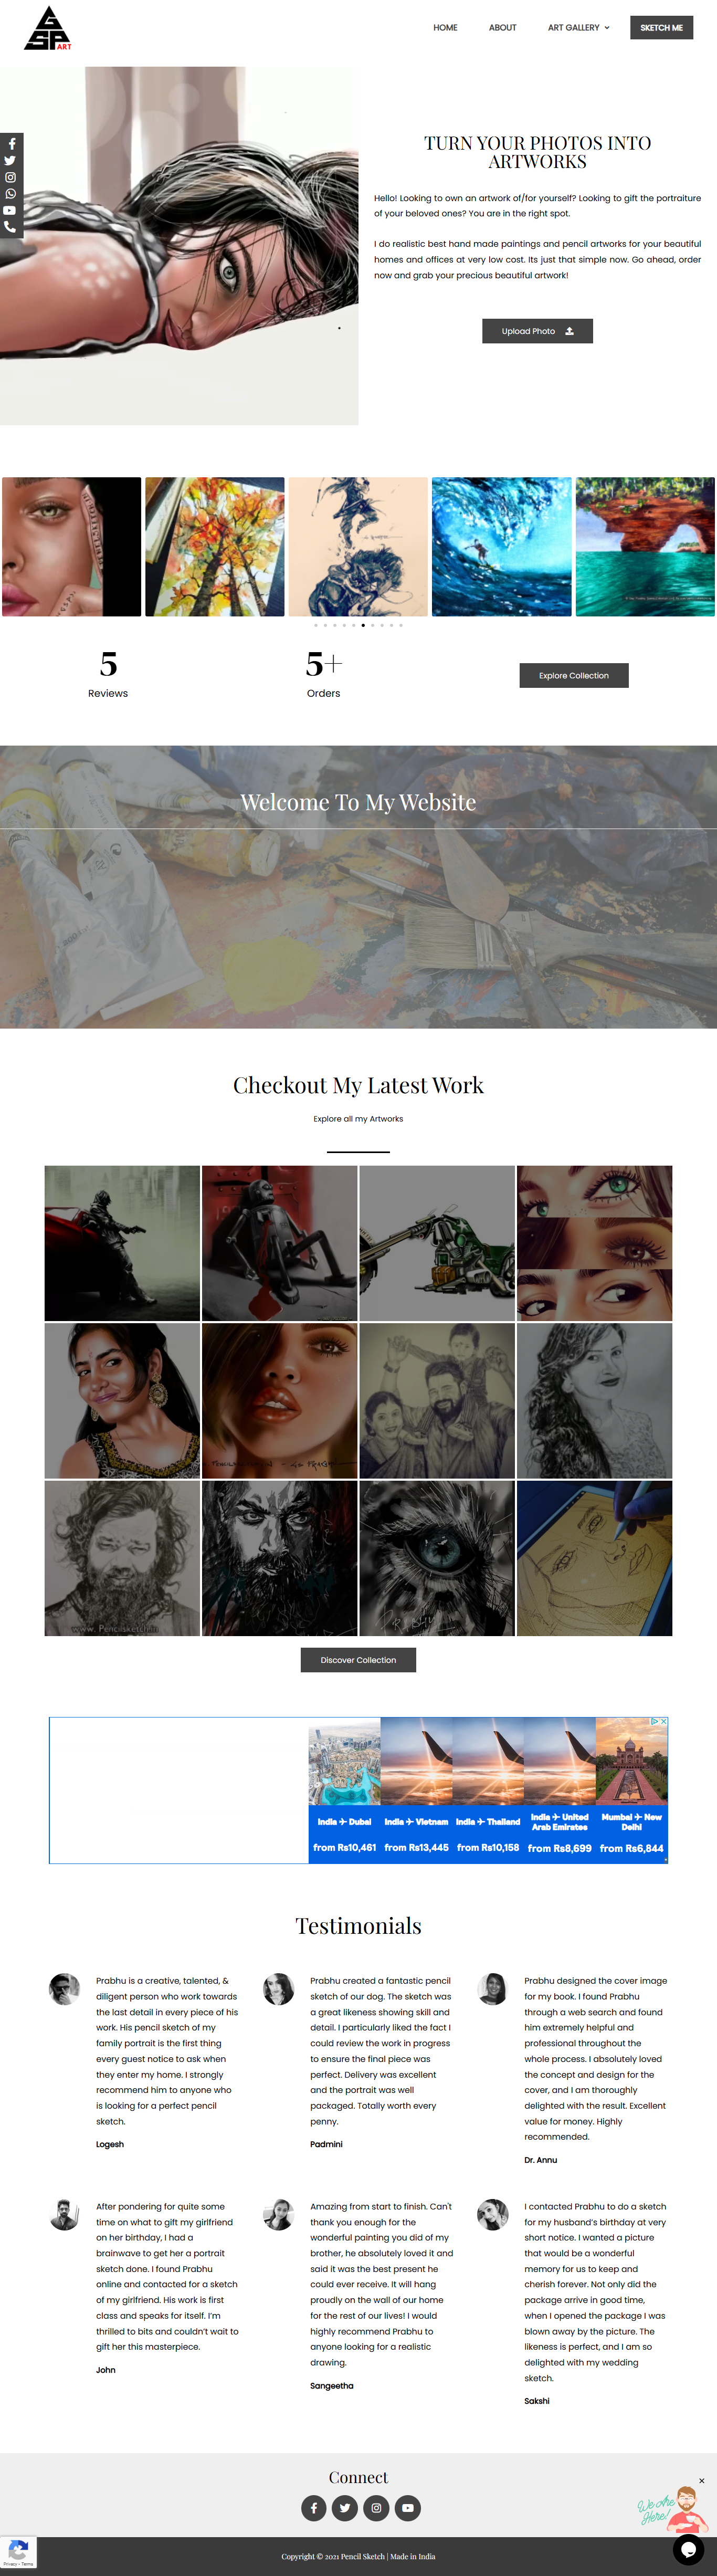The image size is (717, 2576).
Task: Click the GSP Art logo
Action: point(48,28)
